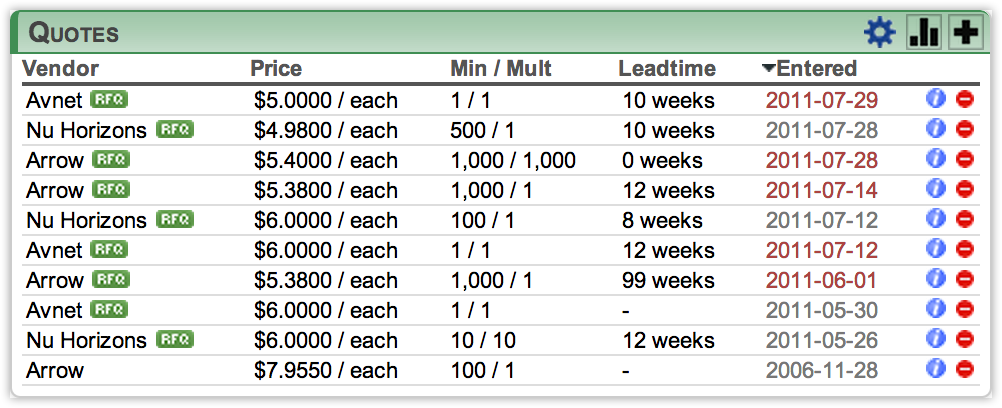Viewport: 1002px width, 408px height.
Task: Delete the Nu Horizons 2011-07-28 quote
Action: pyautogui.click(x=965, y=129)
